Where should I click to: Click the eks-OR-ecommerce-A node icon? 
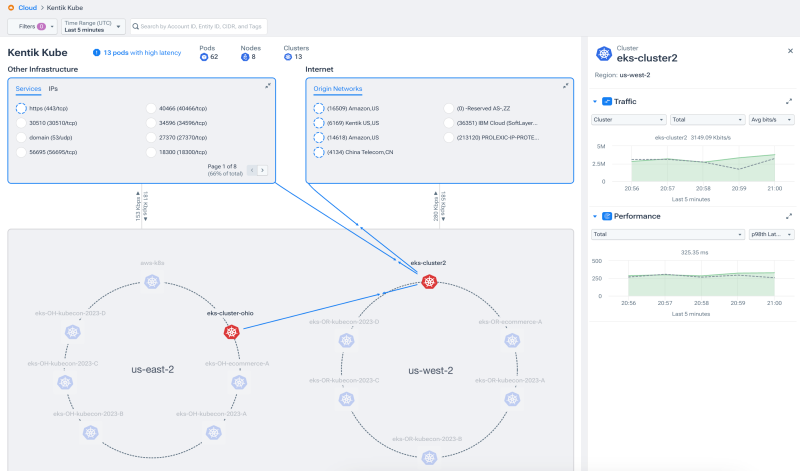tap(512, 340)
